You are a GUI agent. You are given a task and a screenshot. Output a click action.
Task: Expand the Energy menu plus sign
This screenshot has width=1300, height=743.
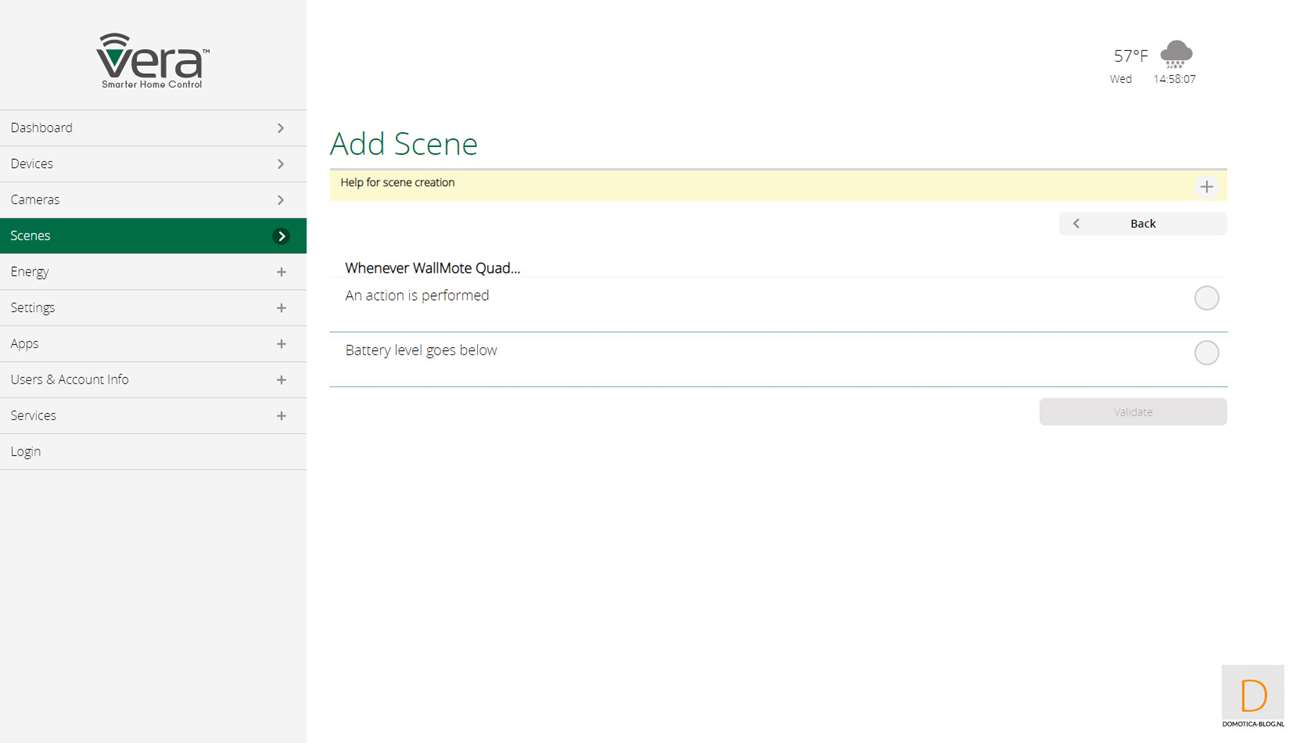tap(281, 272)
